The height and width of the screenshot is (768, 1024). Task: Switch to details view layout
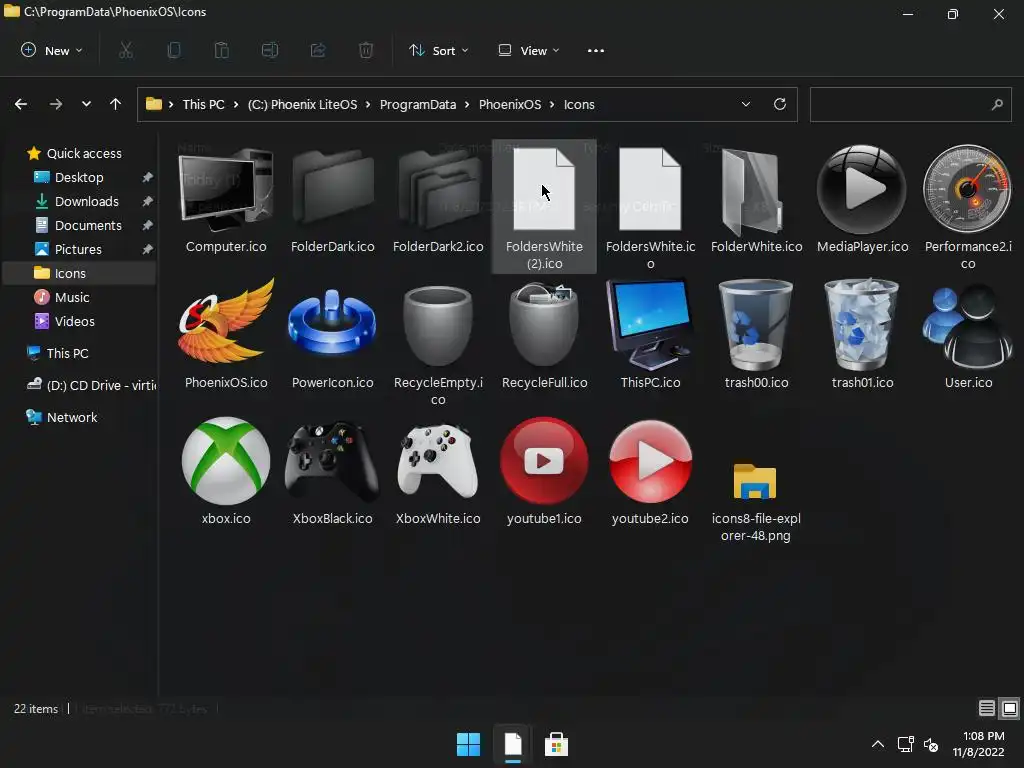click(x=987, y=708)
